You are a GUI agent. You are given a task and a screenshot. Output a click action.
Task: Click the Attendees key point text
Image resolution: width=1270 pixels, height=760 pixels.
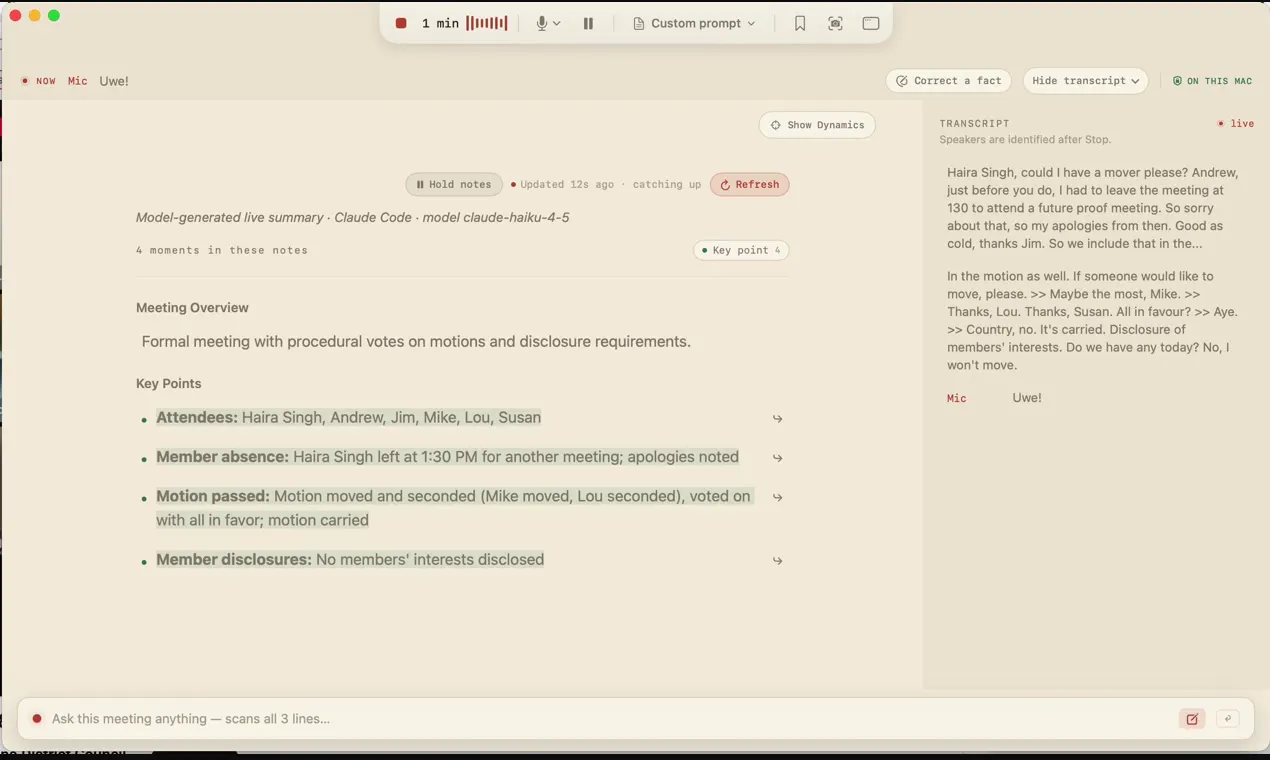click(348, 417)
